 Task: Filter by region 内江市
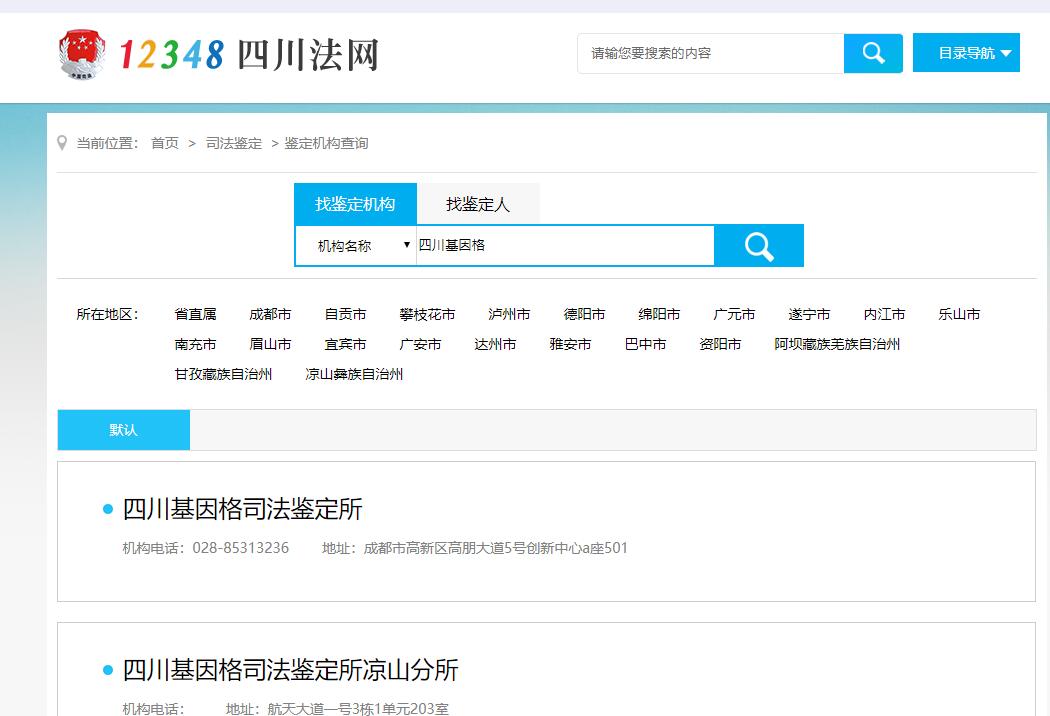pos(885,314)
